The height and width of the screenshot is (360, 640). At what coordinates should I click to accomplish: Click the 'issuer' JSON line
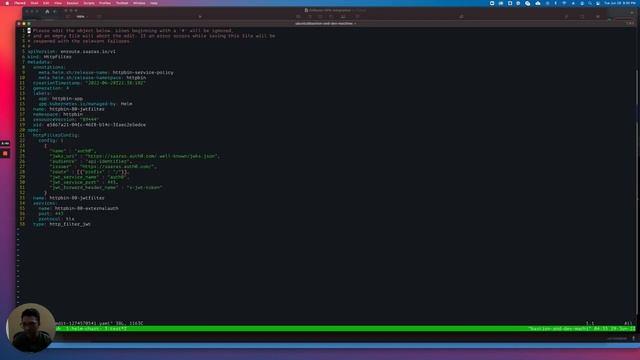coord(103,167)
